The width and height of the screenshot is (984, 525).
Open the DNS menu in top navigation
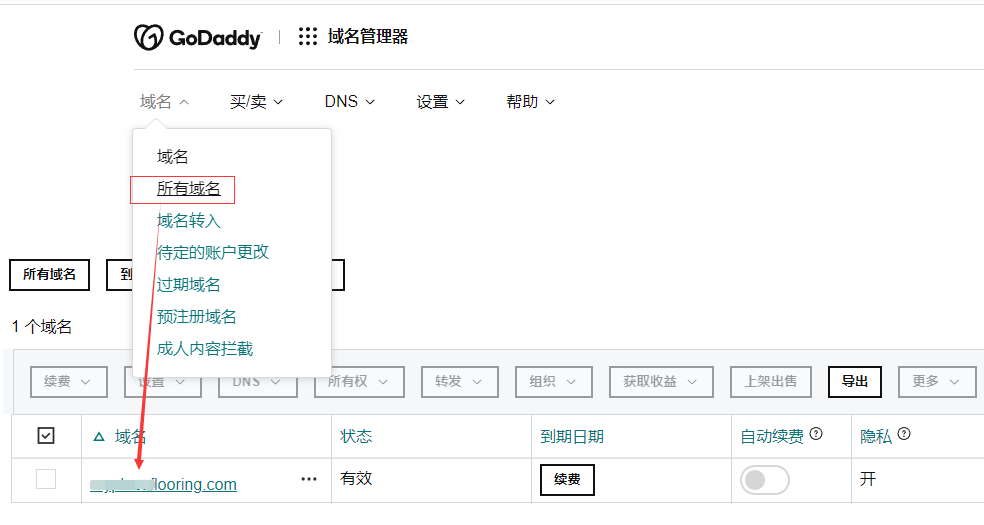pos(350,102)
